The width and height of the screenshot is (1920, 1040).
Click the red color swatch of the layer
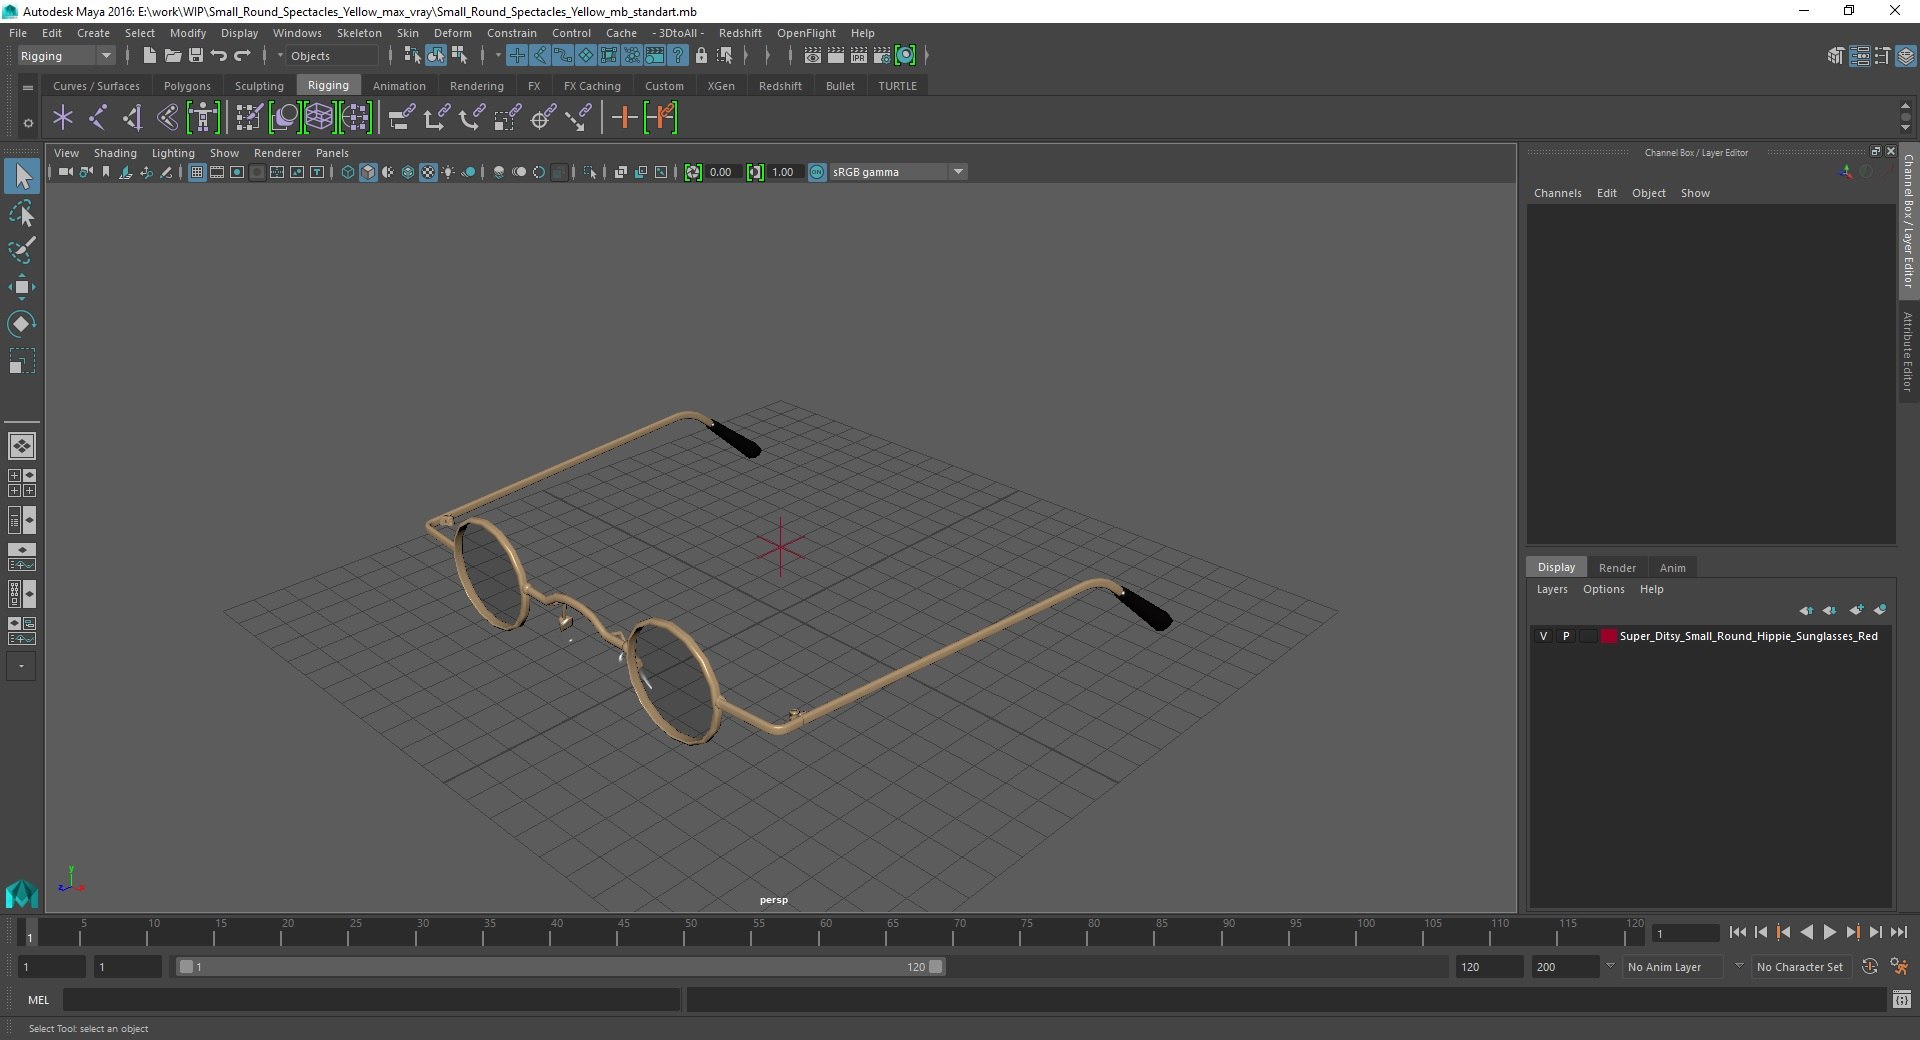tap(1608, 636)
